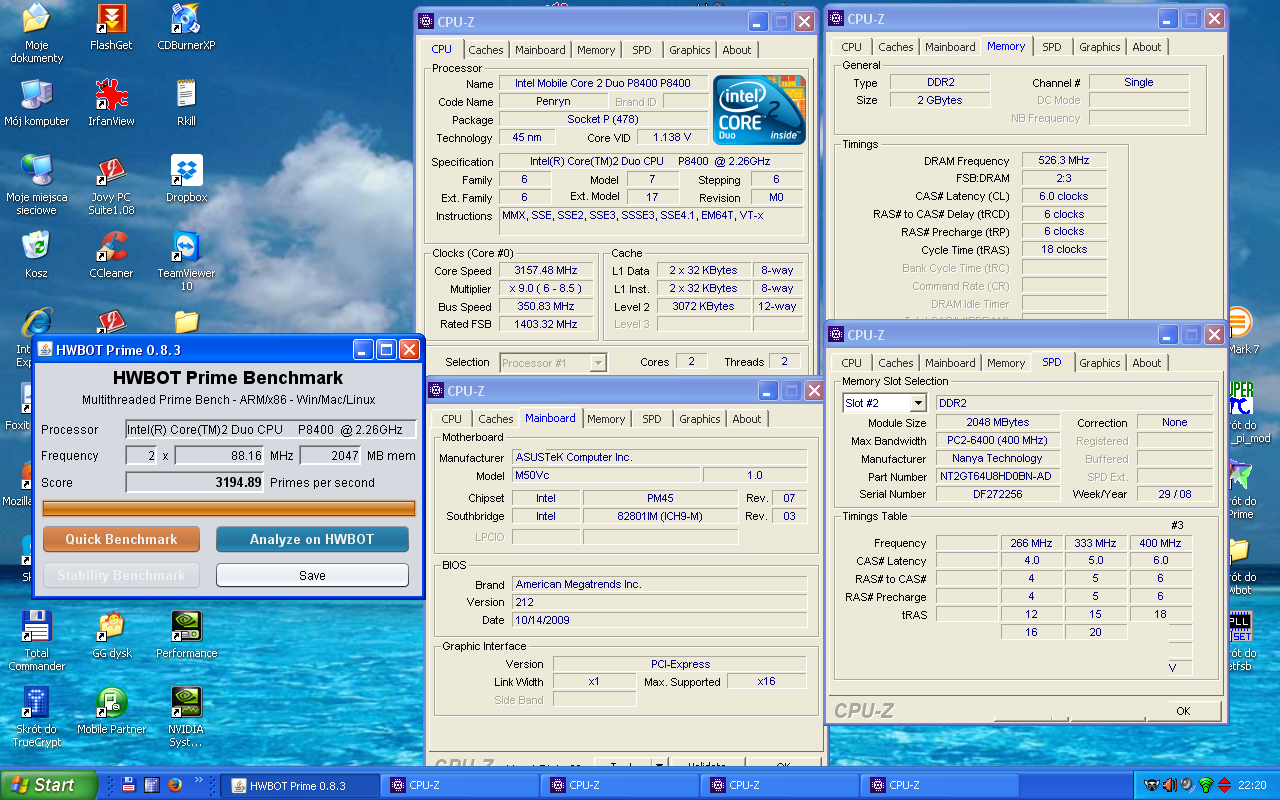
Task: Launch Mobile Partner from the desktop
Action: pyautogui.click(x=111, y=711)
